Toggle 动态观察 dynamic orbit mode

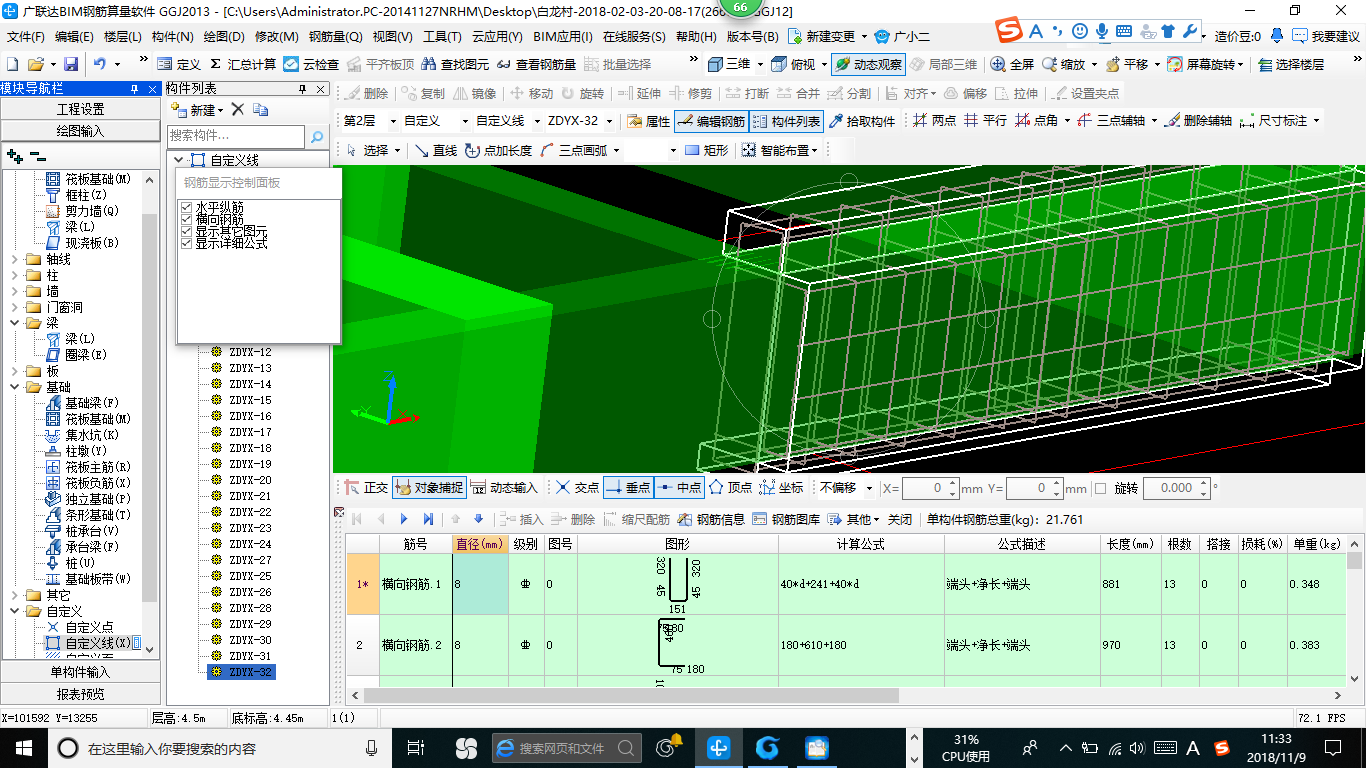coord(868,64)
